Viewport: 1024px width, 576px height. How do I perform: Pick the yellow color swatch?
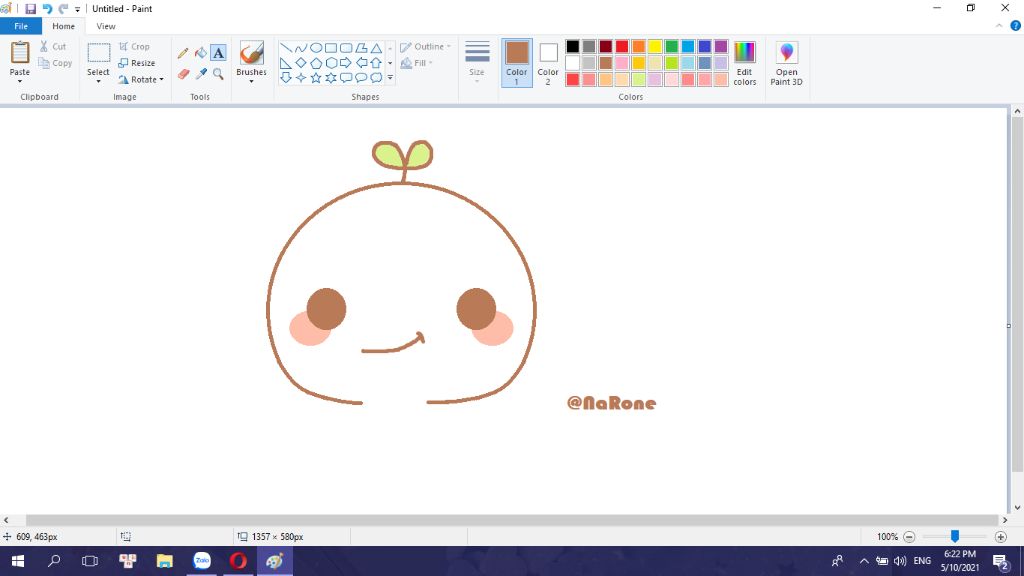pos(655,46)
